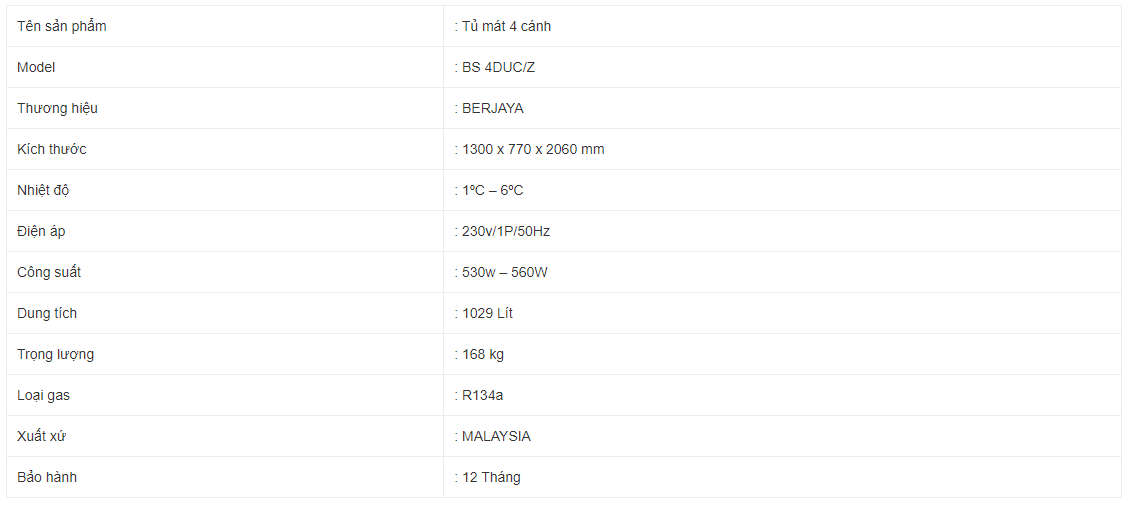Click the 'Model' row label

point(36,68)
